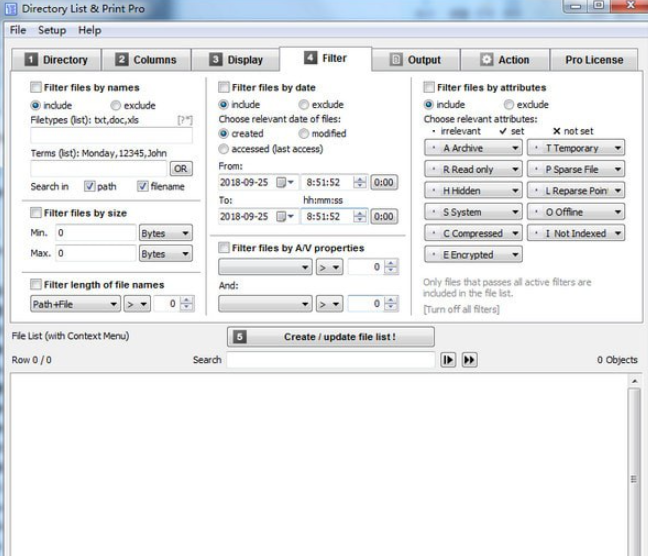
Task: Enable Filter files by size checkbox
Action: pyautogui.click(x=36, y=213)
